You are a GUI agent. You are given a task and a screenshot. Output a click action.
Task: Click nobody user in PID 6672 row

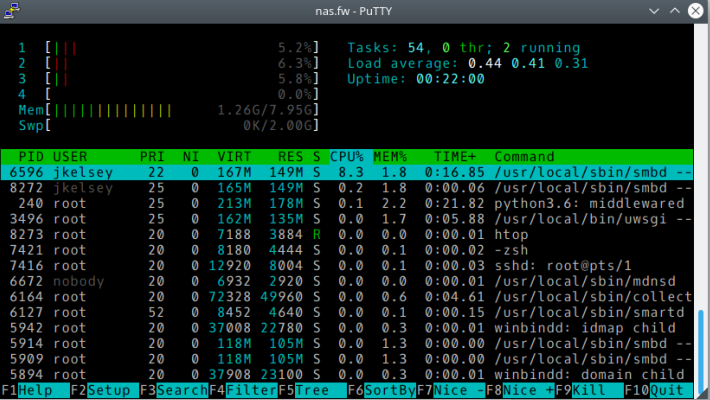click(x=79, y=281)
